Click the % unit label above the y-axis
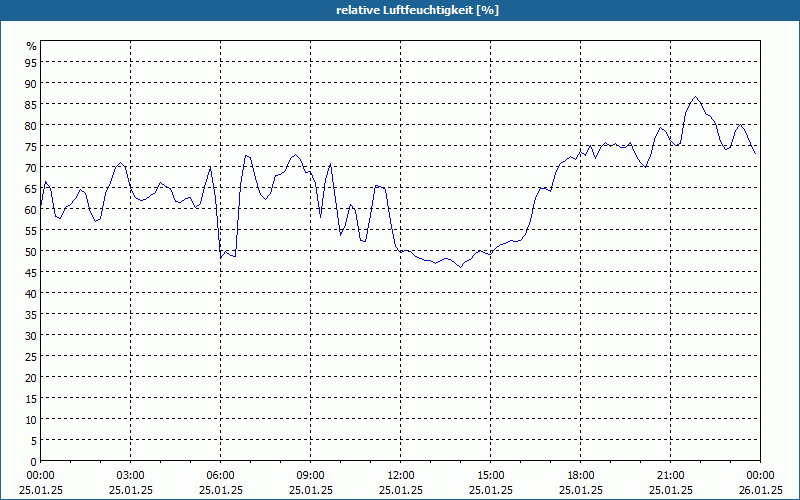Viewport: 800px width, 500px height. 32,46
